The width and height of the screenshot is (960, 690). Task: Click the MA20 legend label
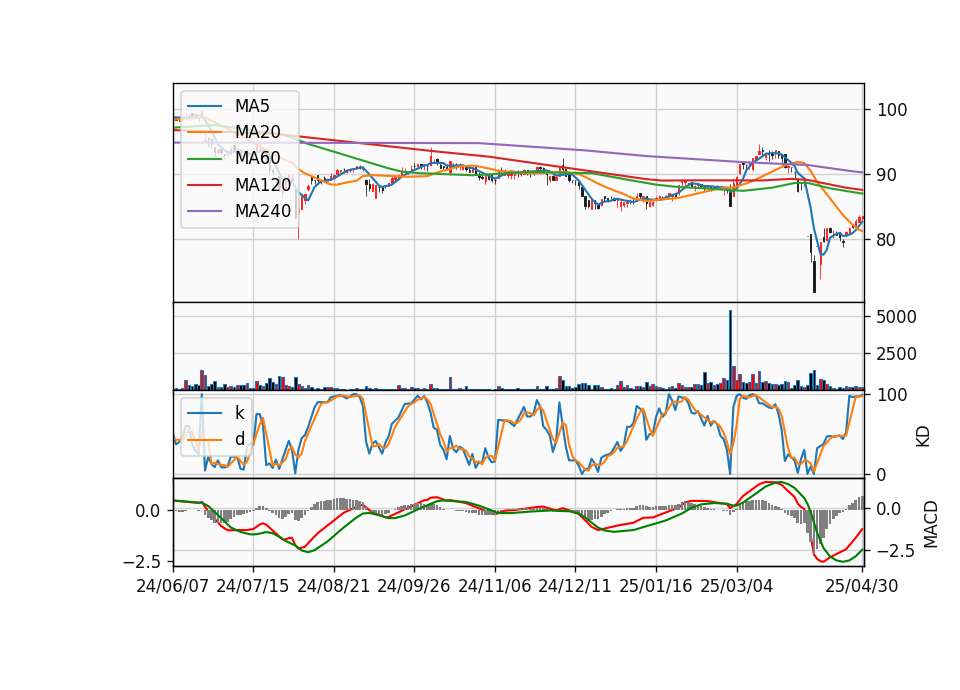click(x=257, y=132)
